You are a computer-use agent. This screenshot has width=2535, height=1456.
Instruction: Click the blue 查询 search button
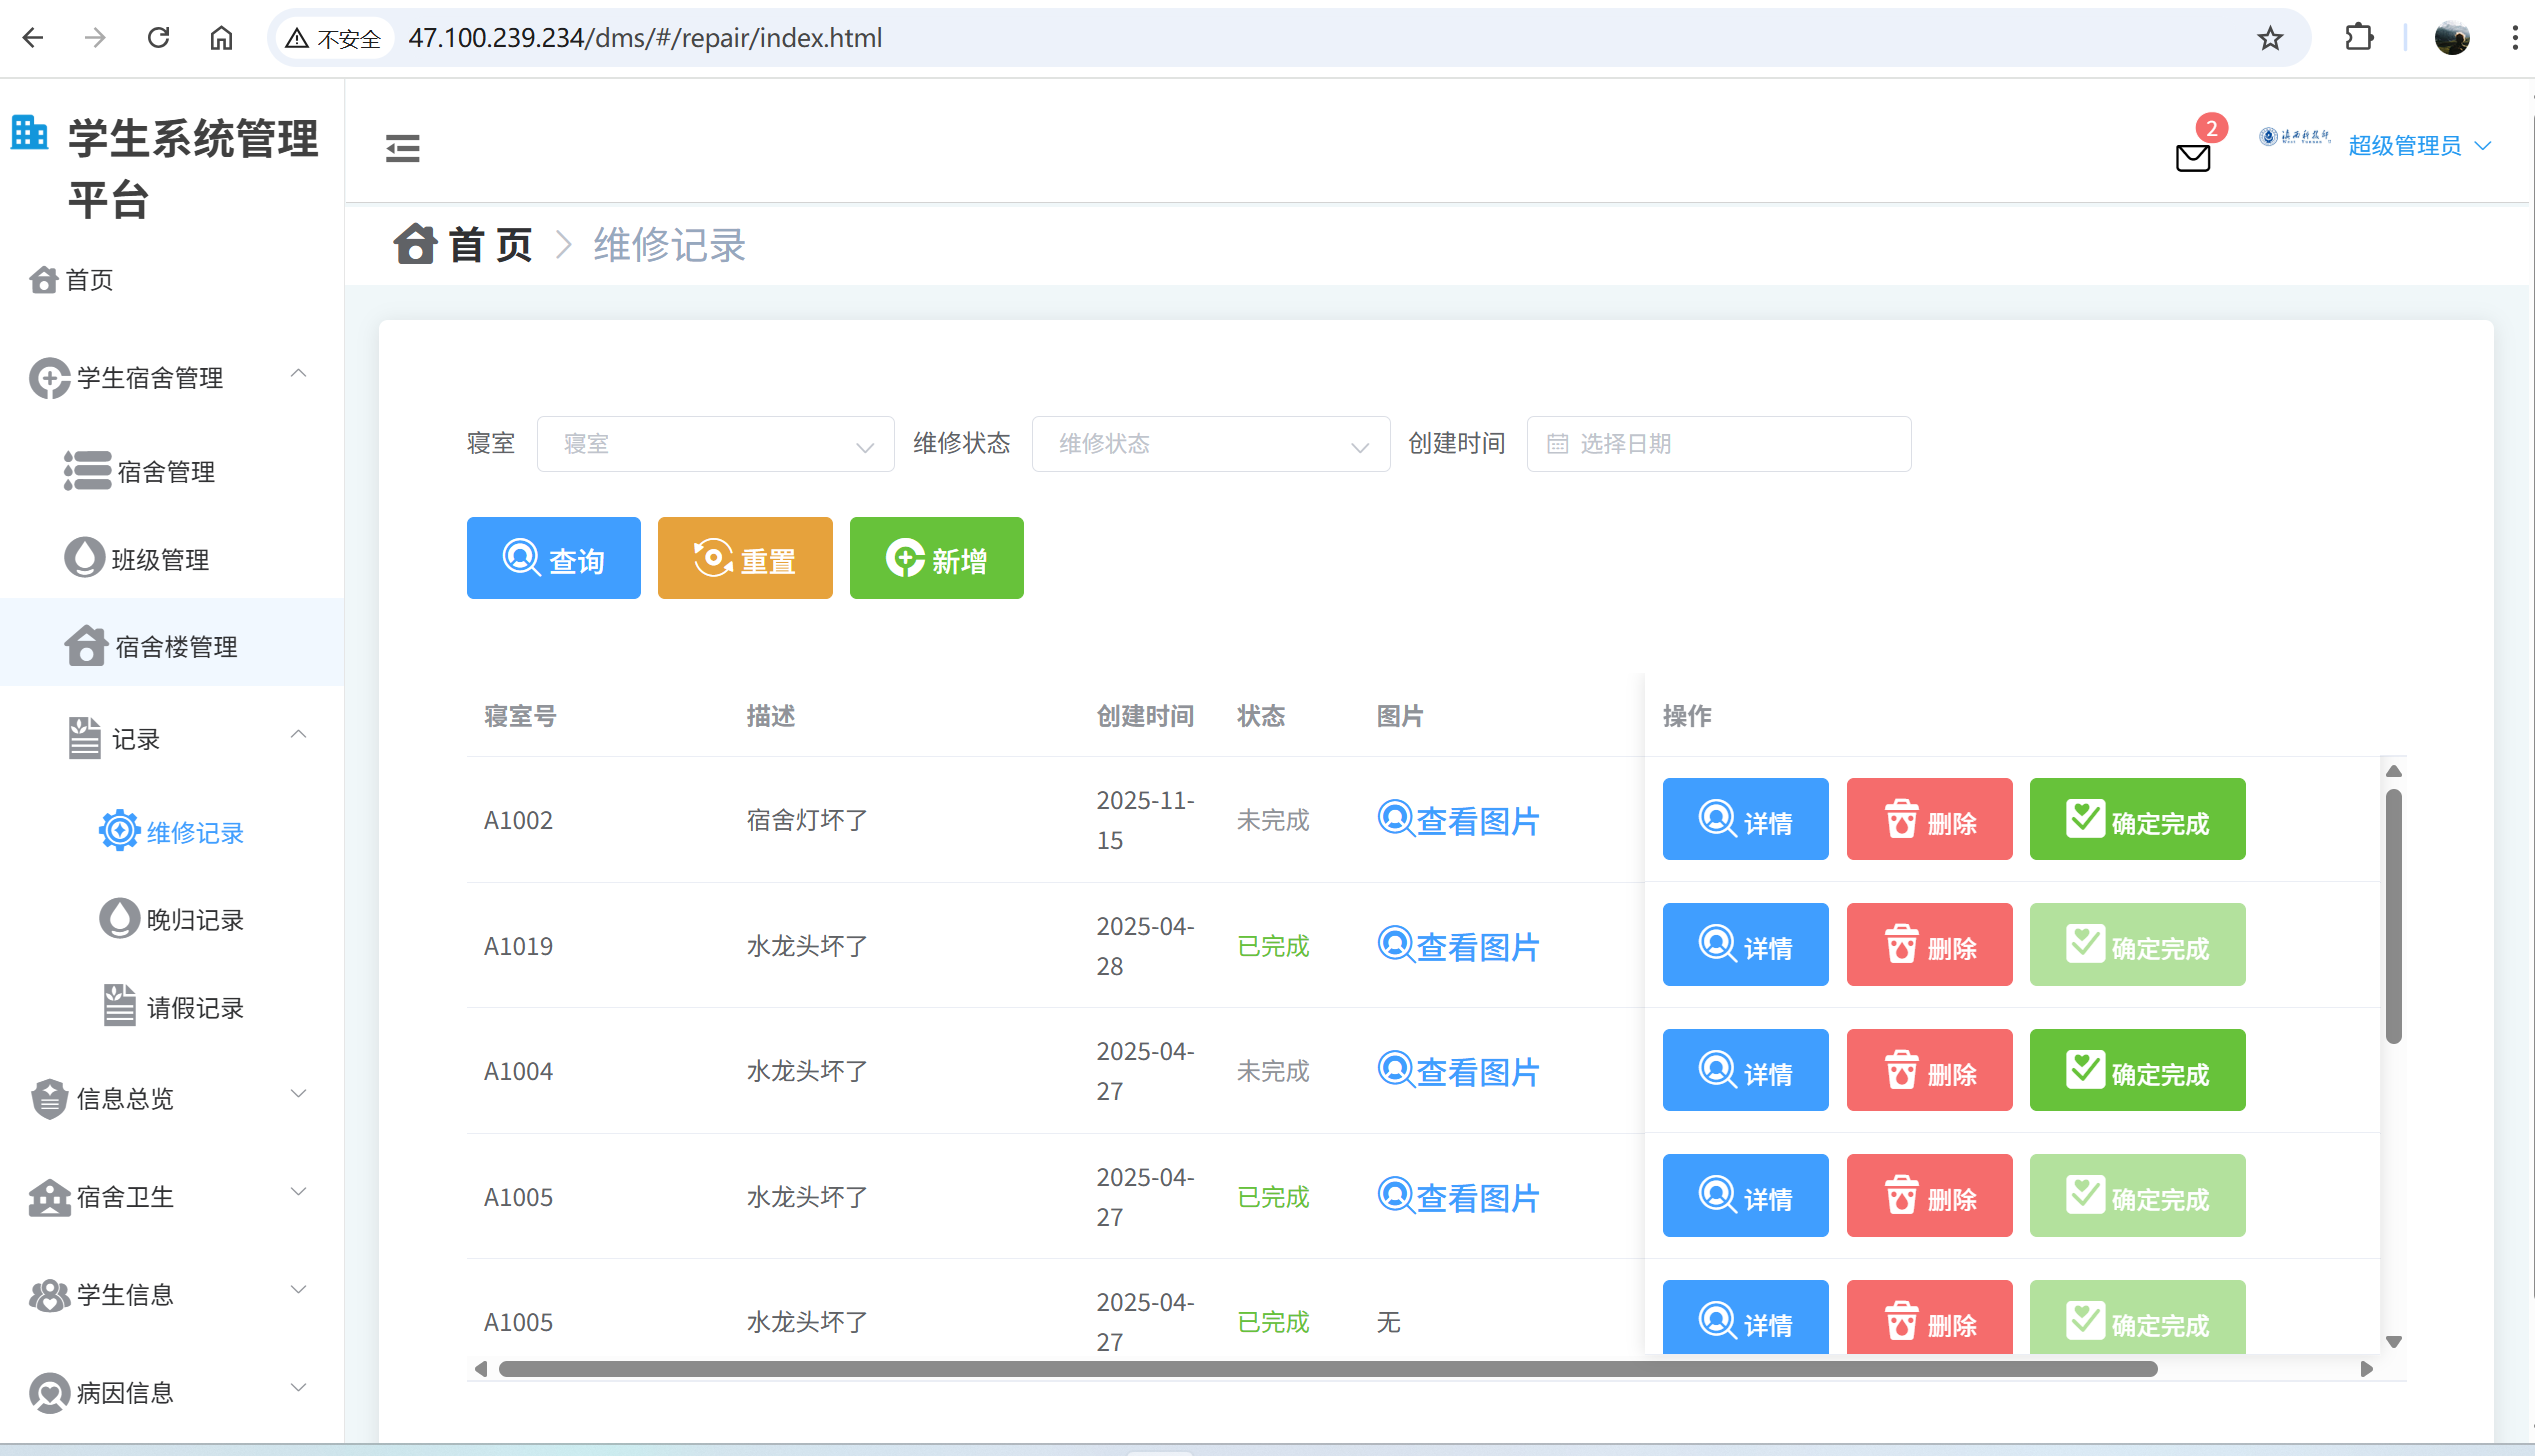coord(553,558)
